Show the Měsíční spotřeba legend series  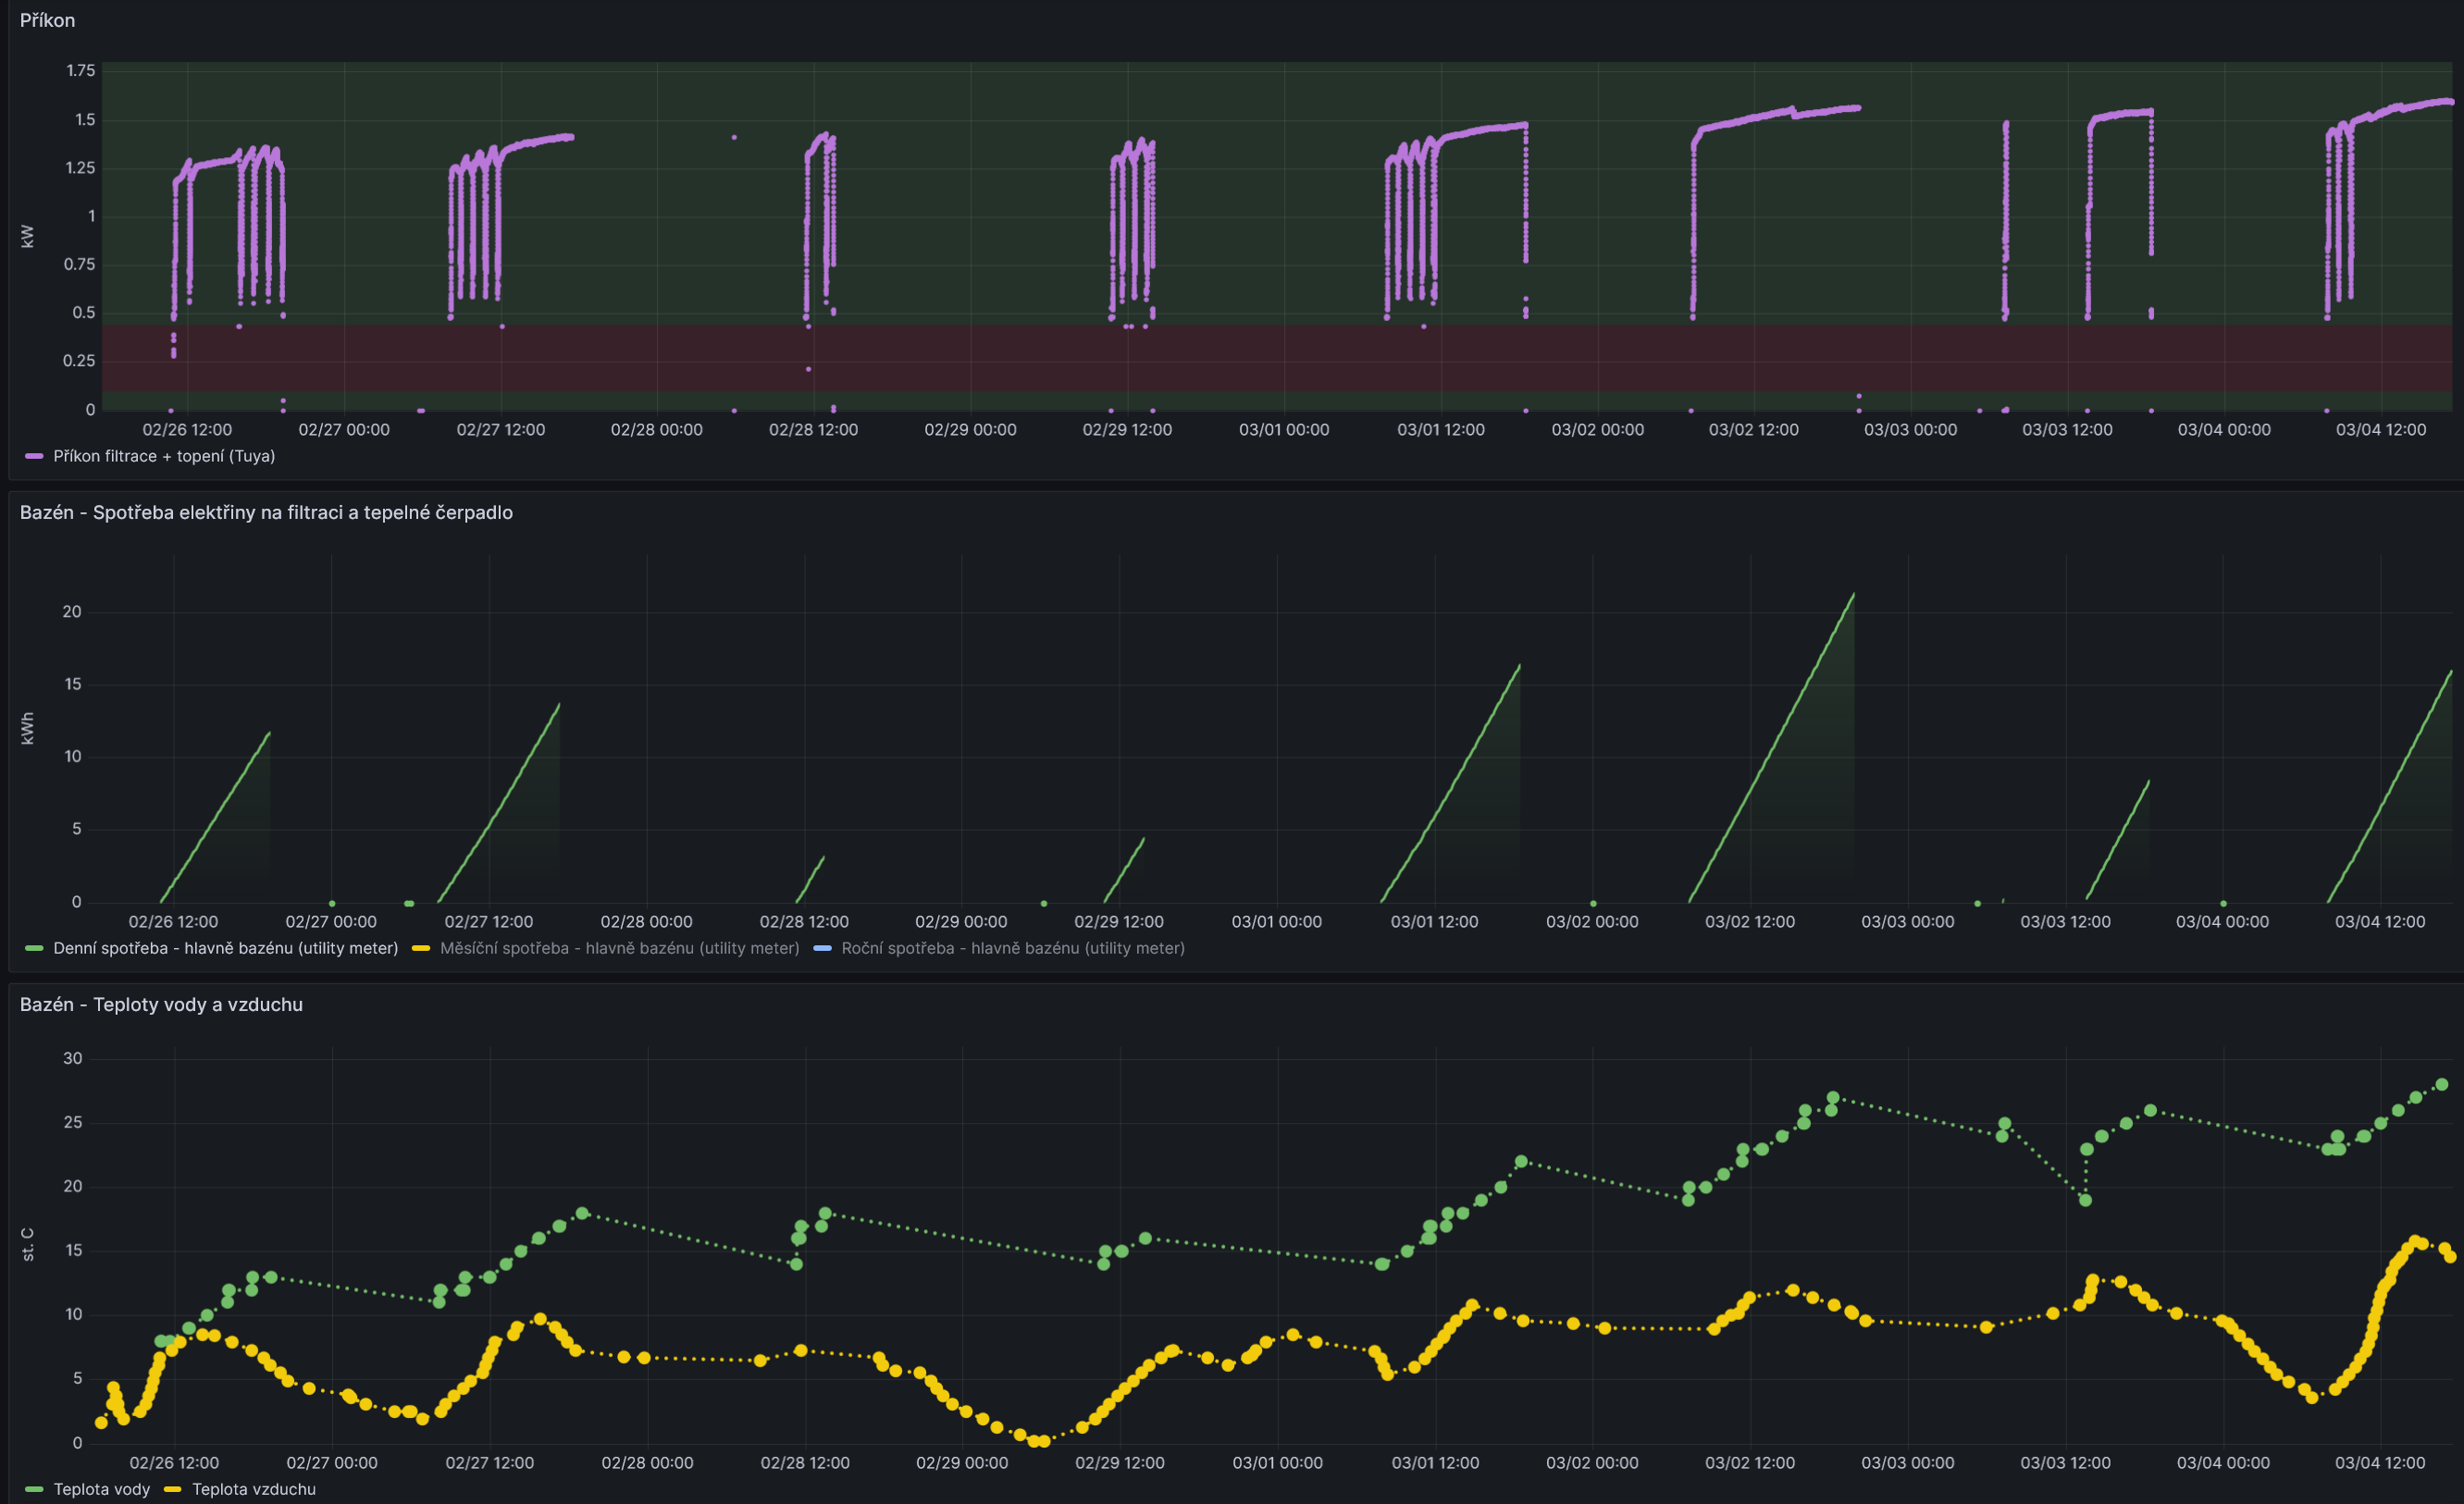pyautogui.click(x=619, y=948)
